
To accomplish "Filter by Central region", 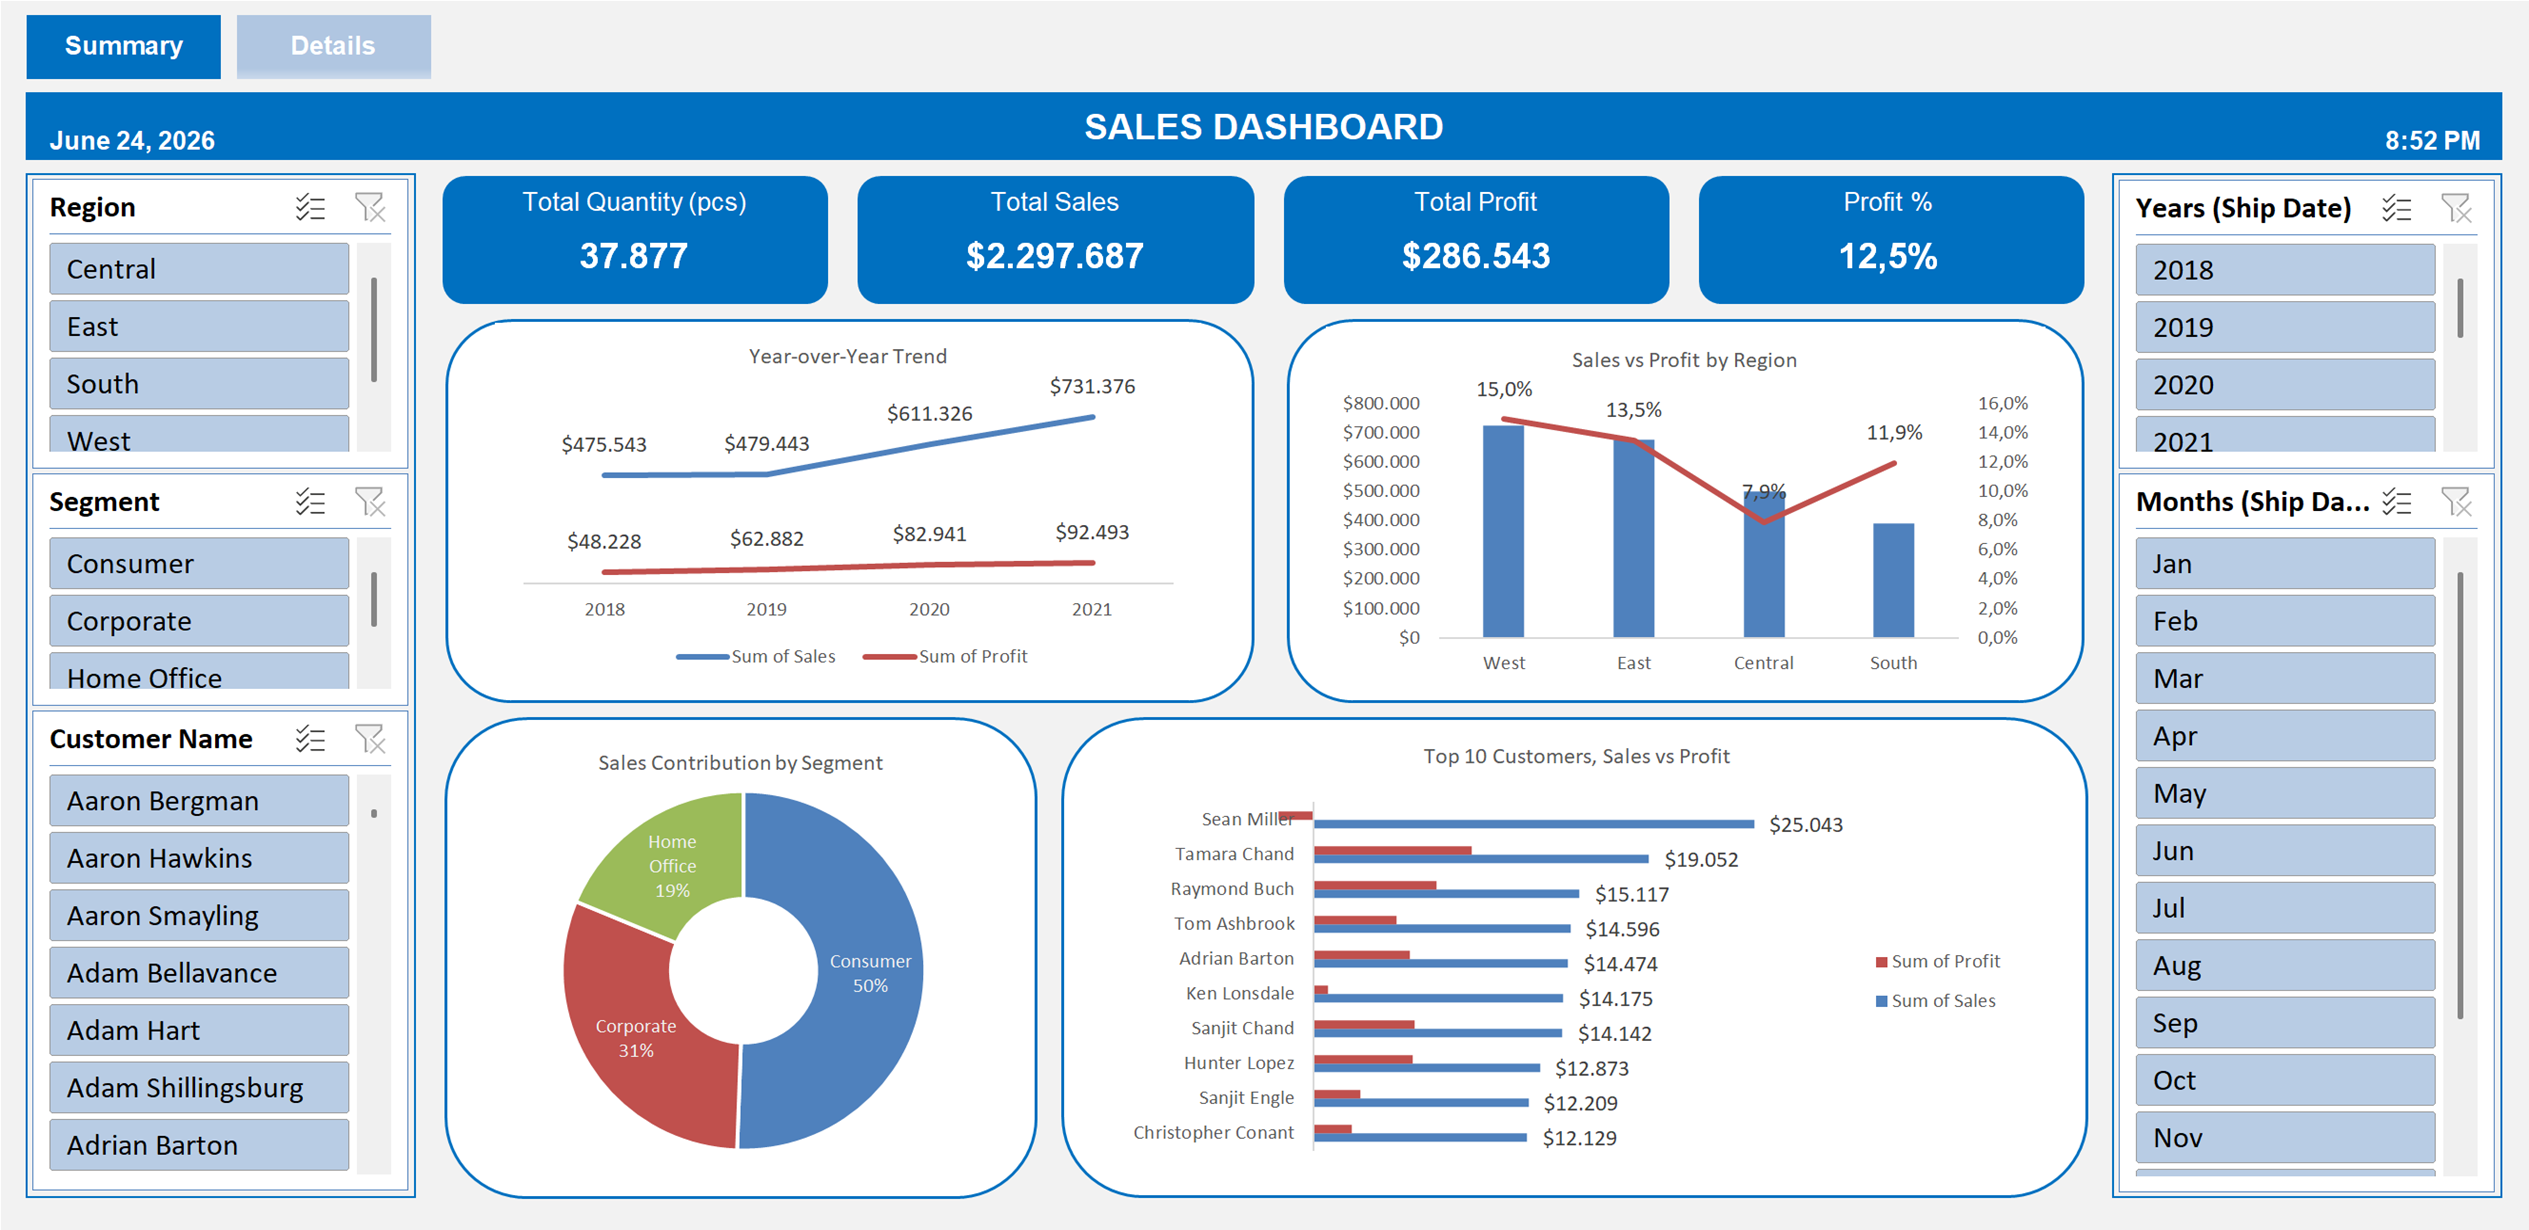I will (x=199, y=269).
